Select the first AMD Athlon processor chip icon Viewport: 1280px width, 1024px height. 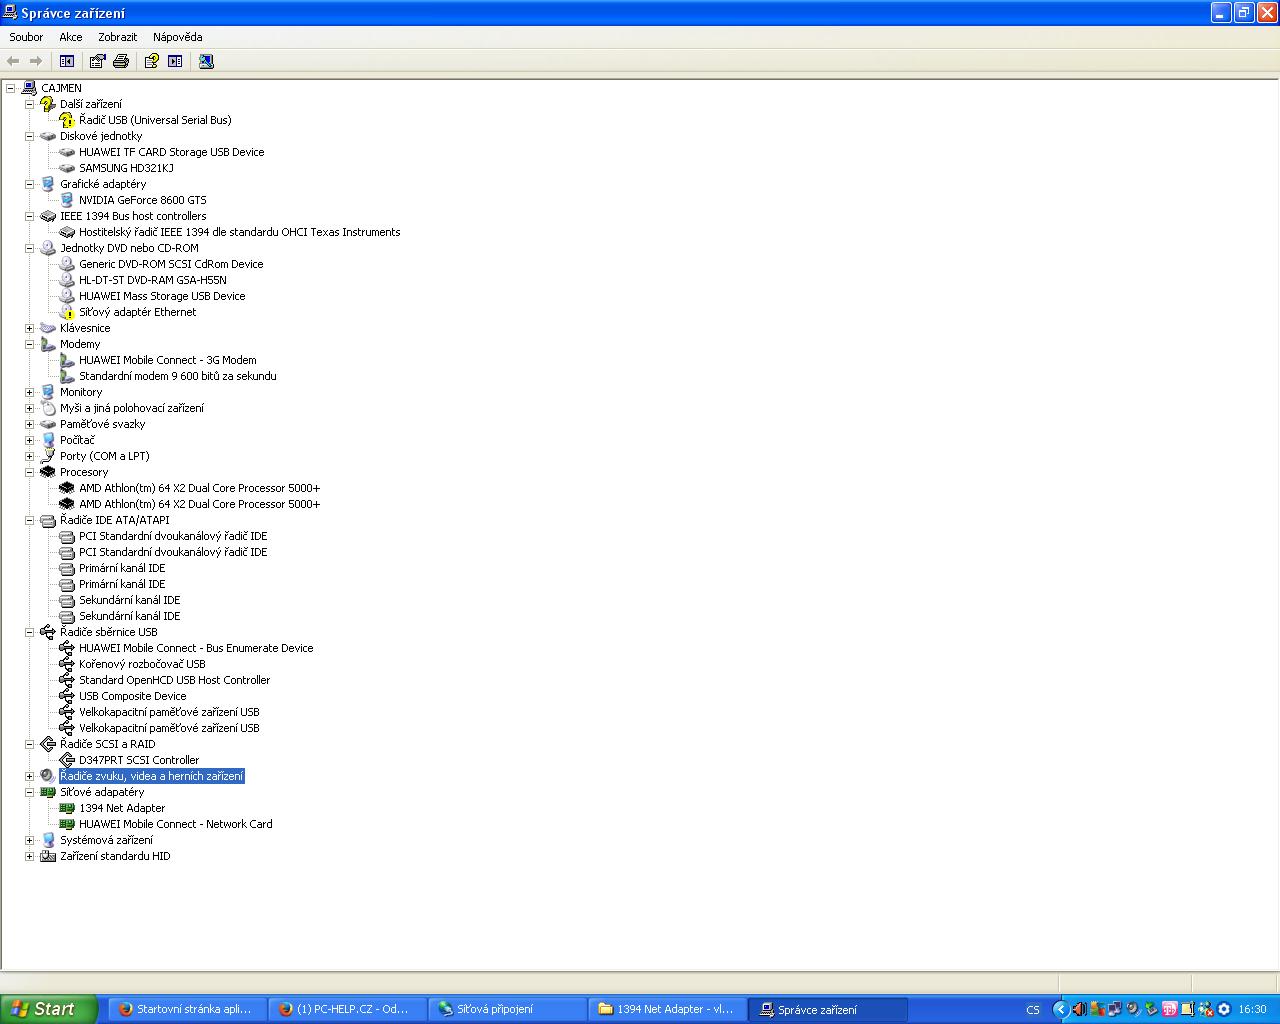coord(67,488)
